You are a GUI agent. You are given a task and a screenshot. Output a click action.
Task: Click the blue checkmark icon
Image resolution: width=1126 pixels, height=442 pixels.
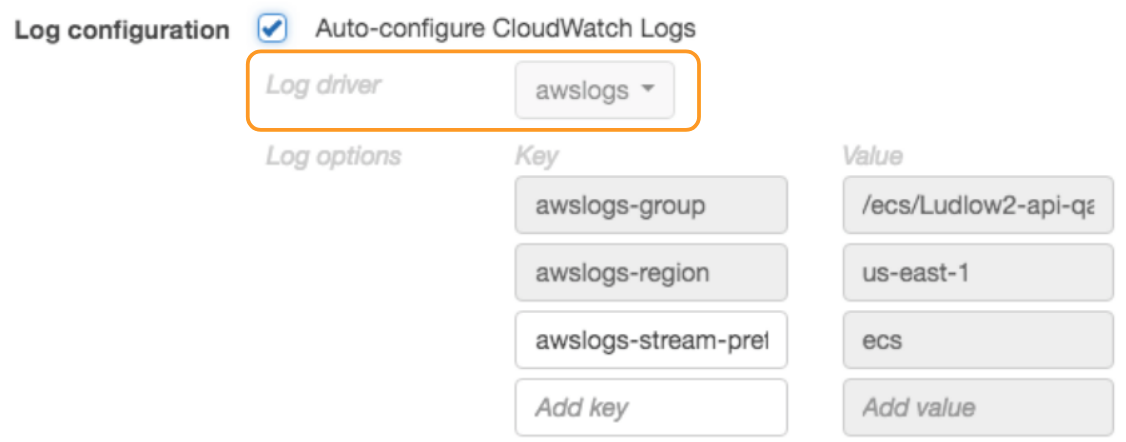[x=272, y=28]
